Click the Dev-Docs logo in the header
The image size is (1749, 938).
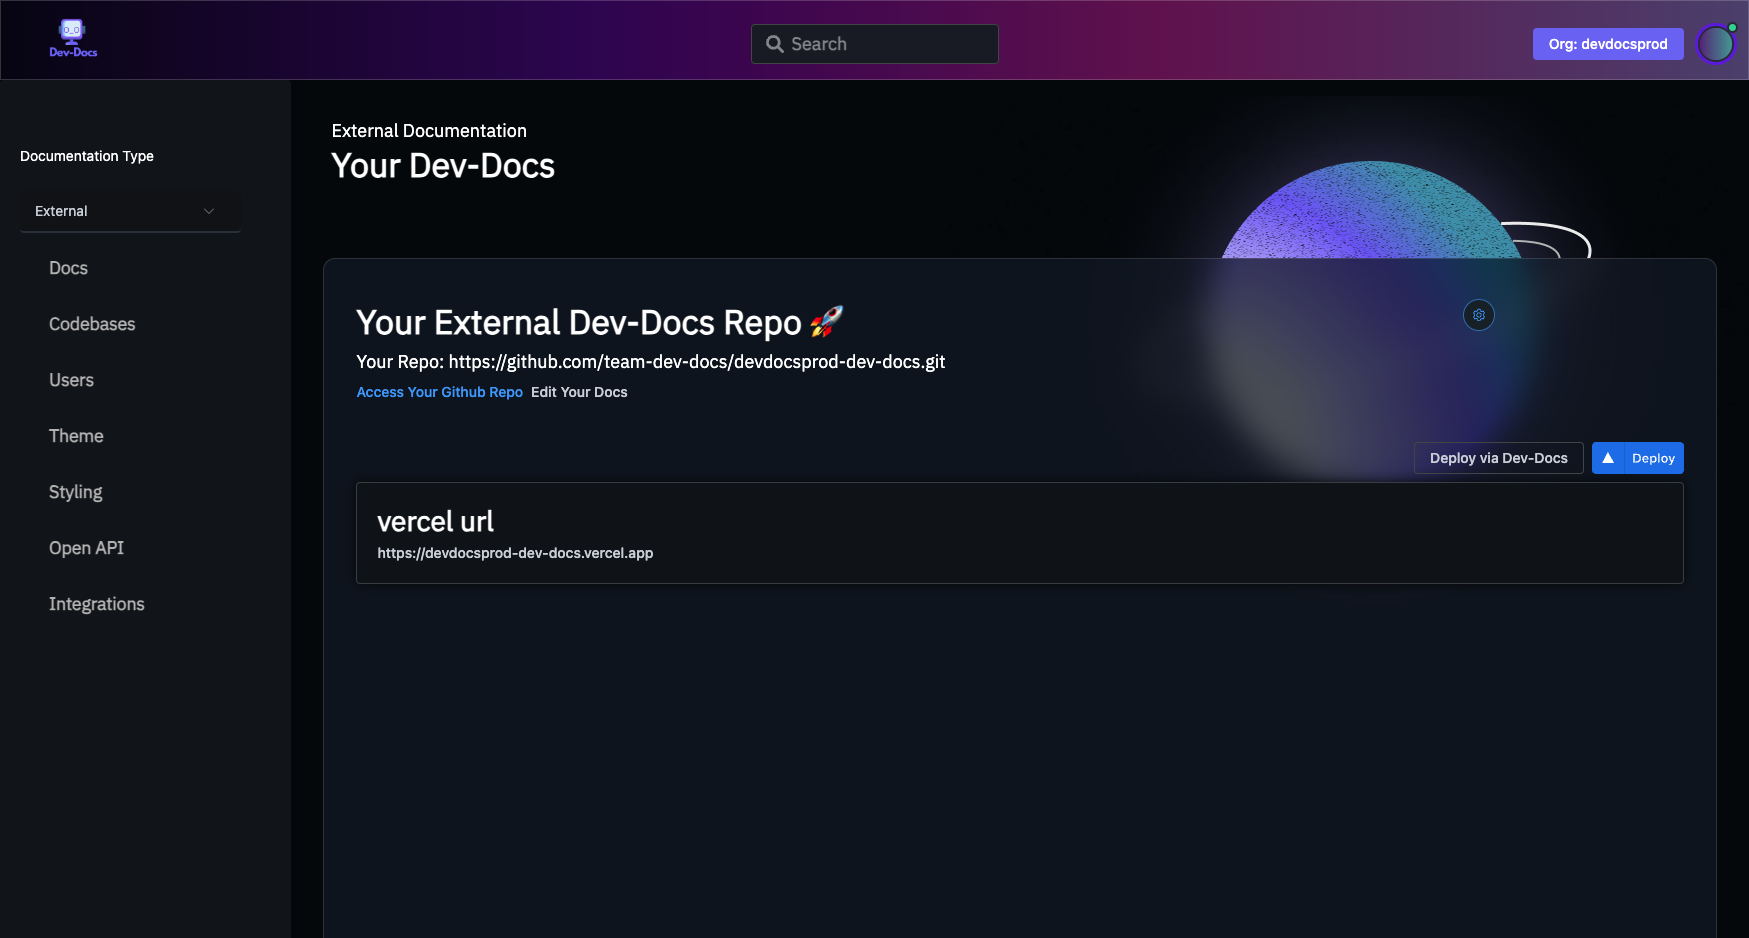[71, 38]
